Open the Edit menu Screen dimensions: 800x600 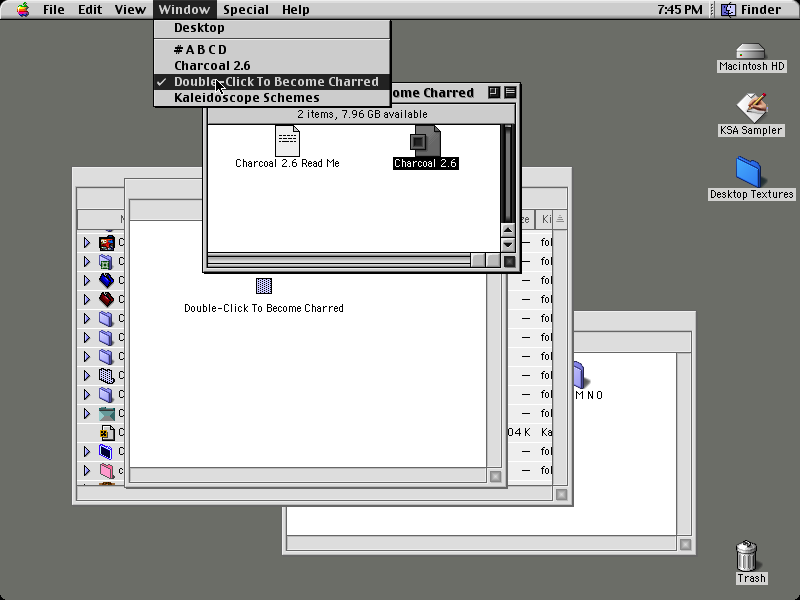tap(90, 9)
